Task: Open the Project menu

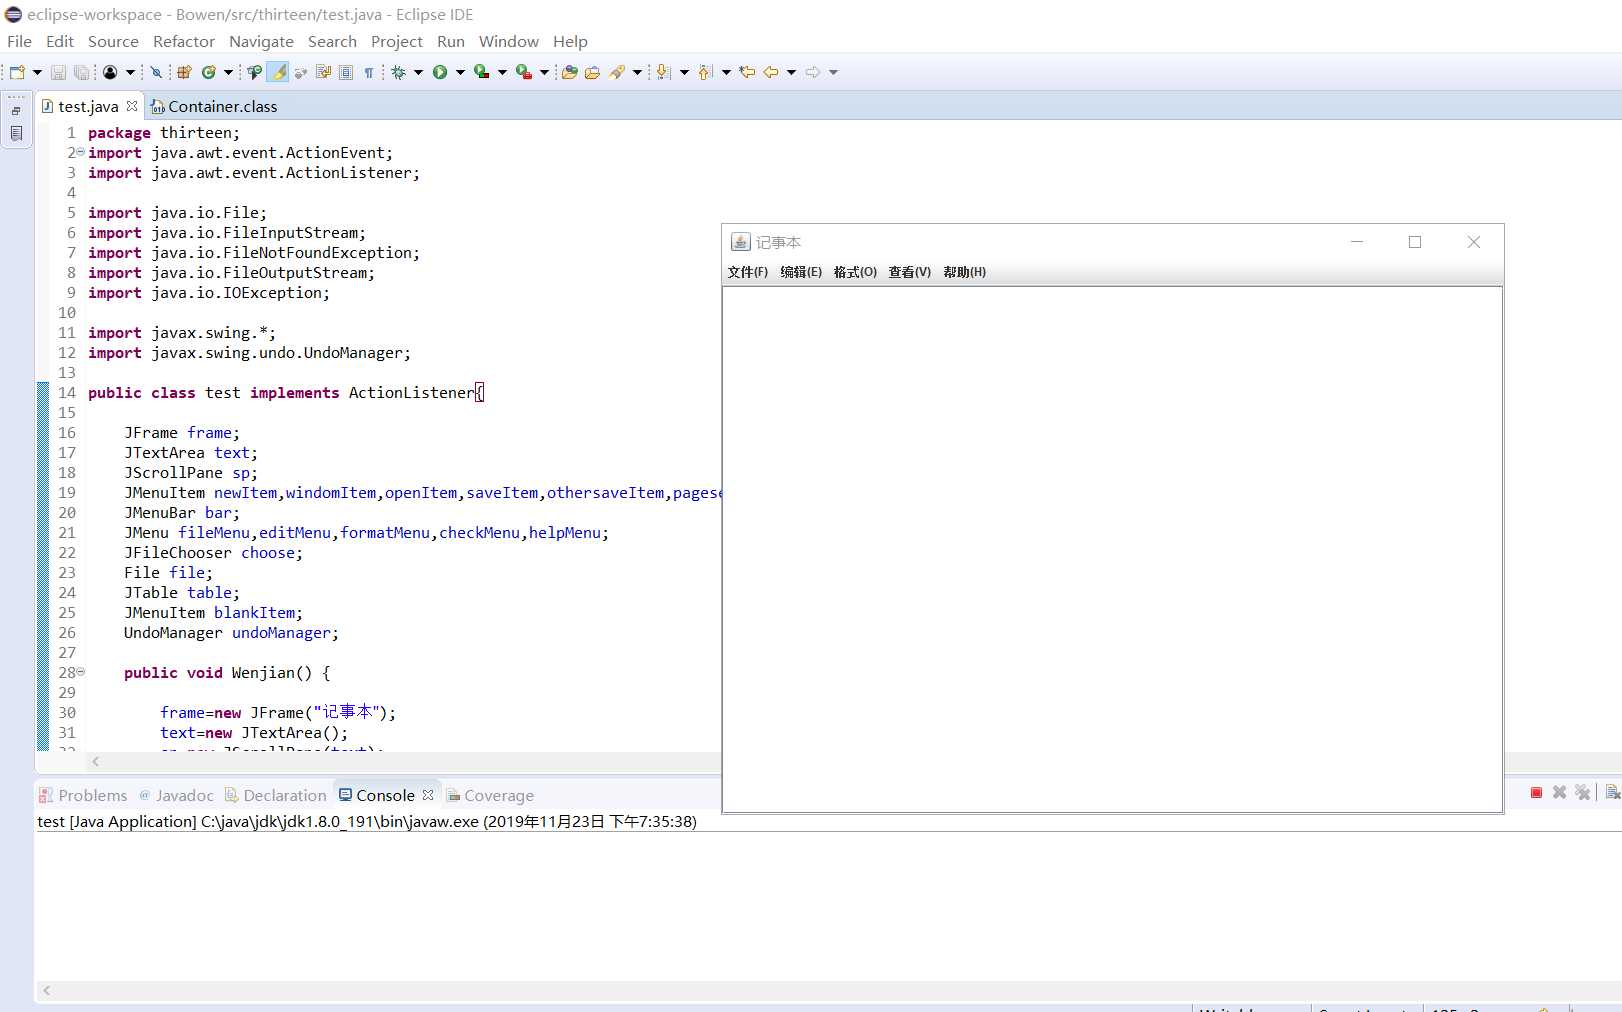Action: (397, 41)
